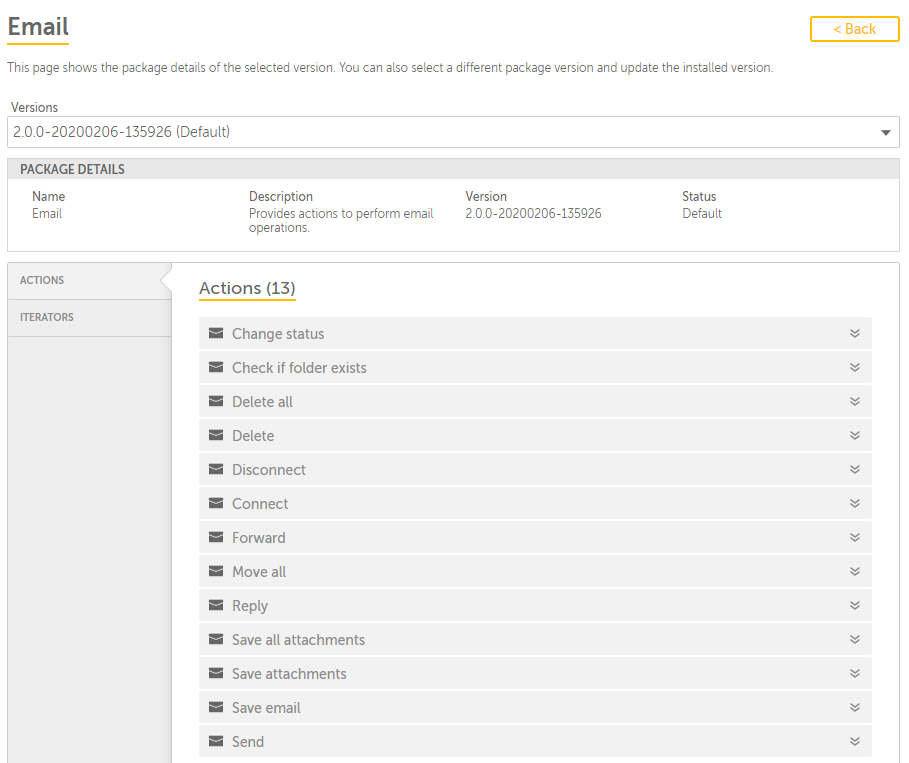Select the envelope icon on the Delete row

(216, 435)
